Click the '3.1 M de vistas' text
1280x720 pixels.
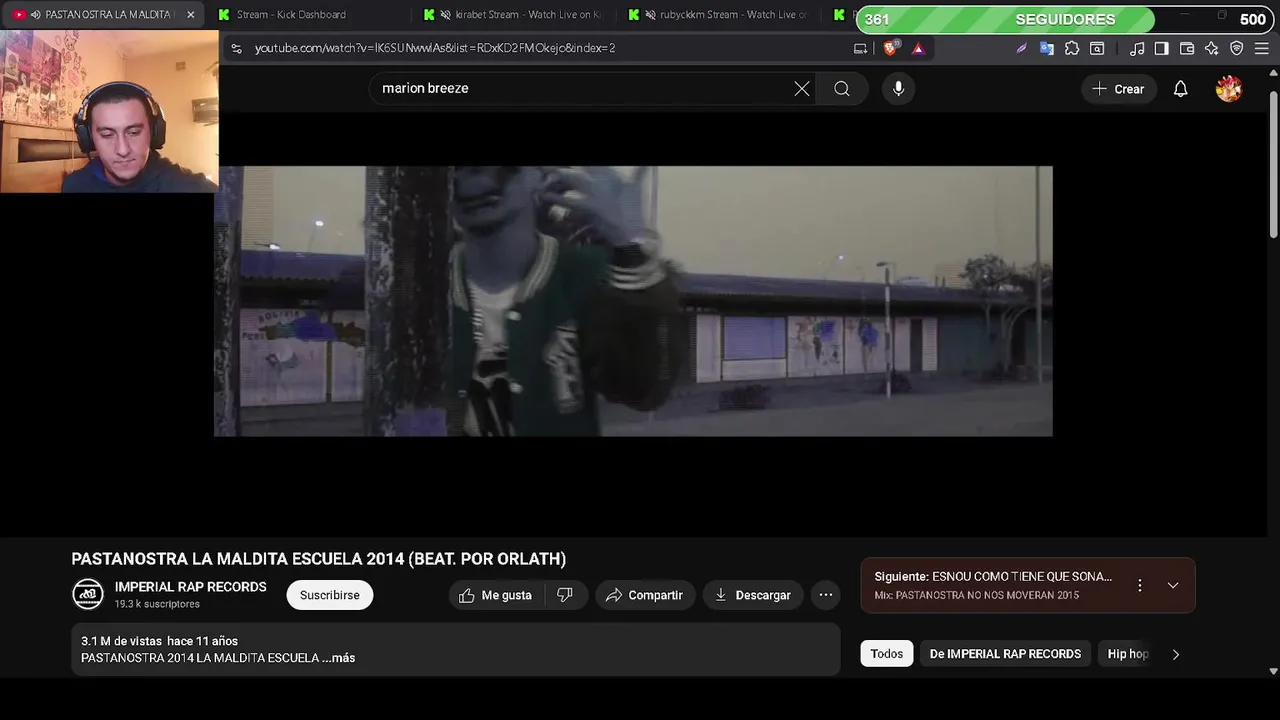point(121,641)
